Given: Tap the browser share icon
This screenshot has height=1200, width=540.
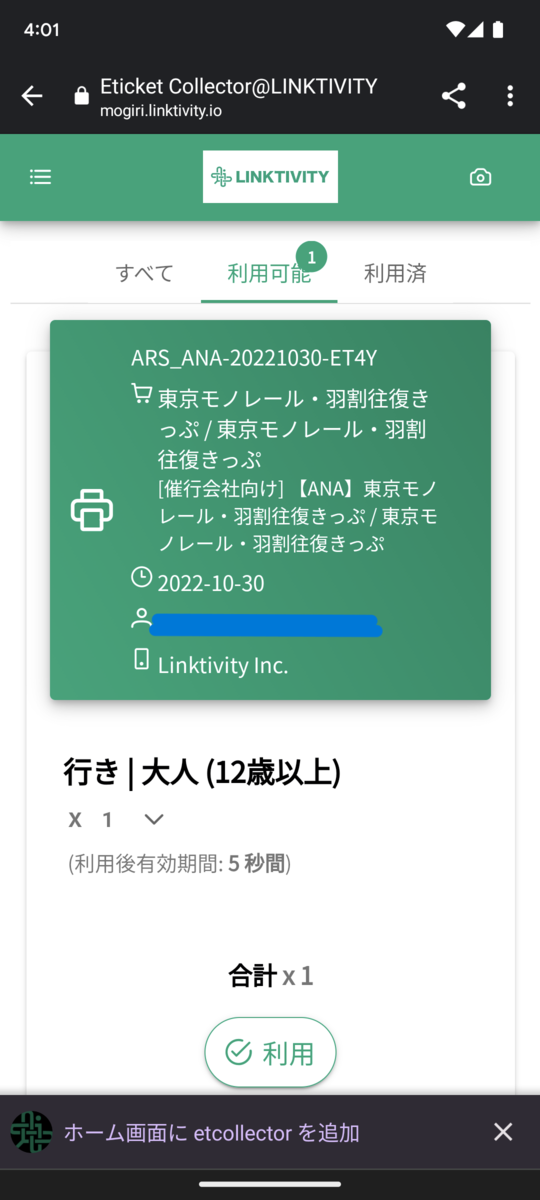Looking at the screenshot, I should point(454,96).
